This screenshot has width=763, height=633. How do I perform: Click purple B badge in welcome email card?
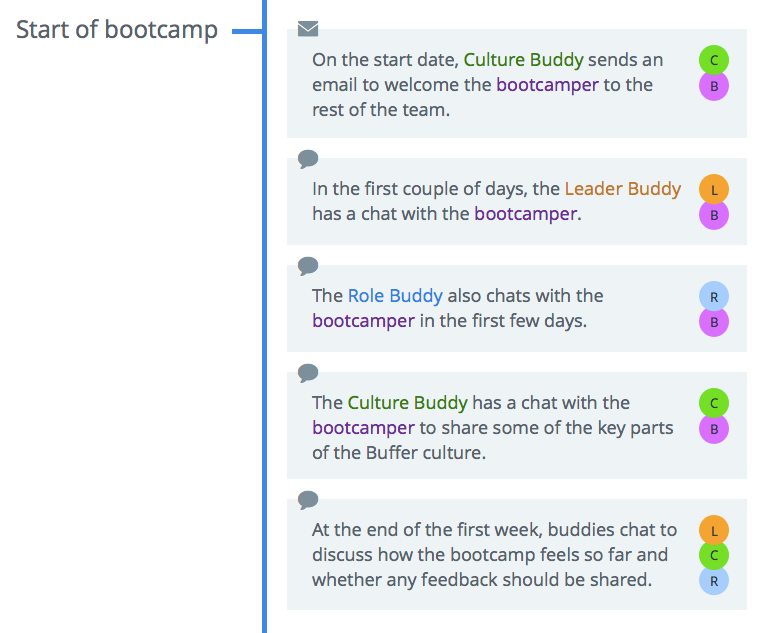[x=714, y=86]
